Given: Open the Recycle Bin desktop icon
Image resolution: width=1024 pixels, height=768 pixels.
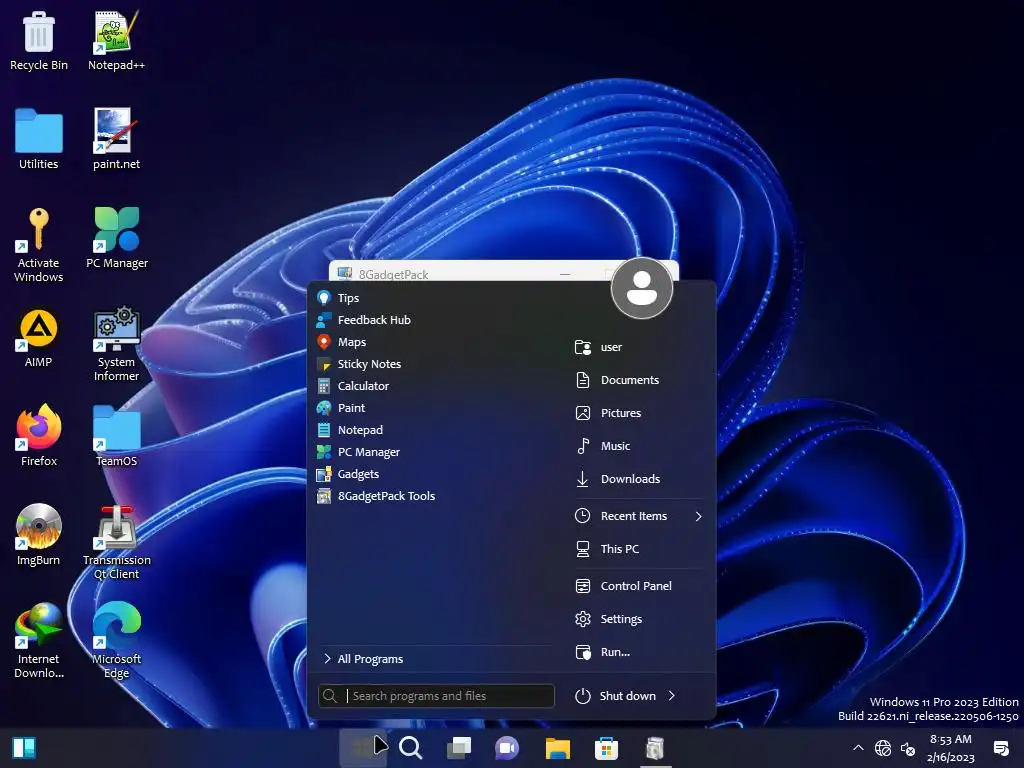Looking at the screenshot, I should [39, 40].
